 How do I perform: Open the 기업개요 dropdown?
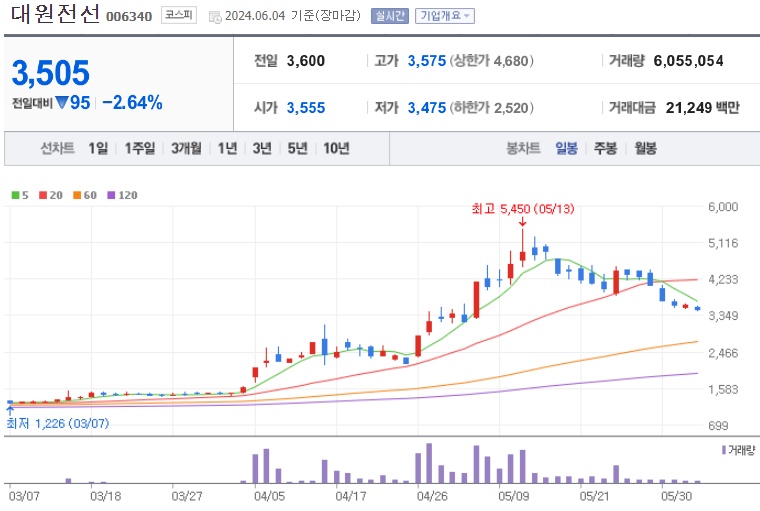[x=444, y=16]
